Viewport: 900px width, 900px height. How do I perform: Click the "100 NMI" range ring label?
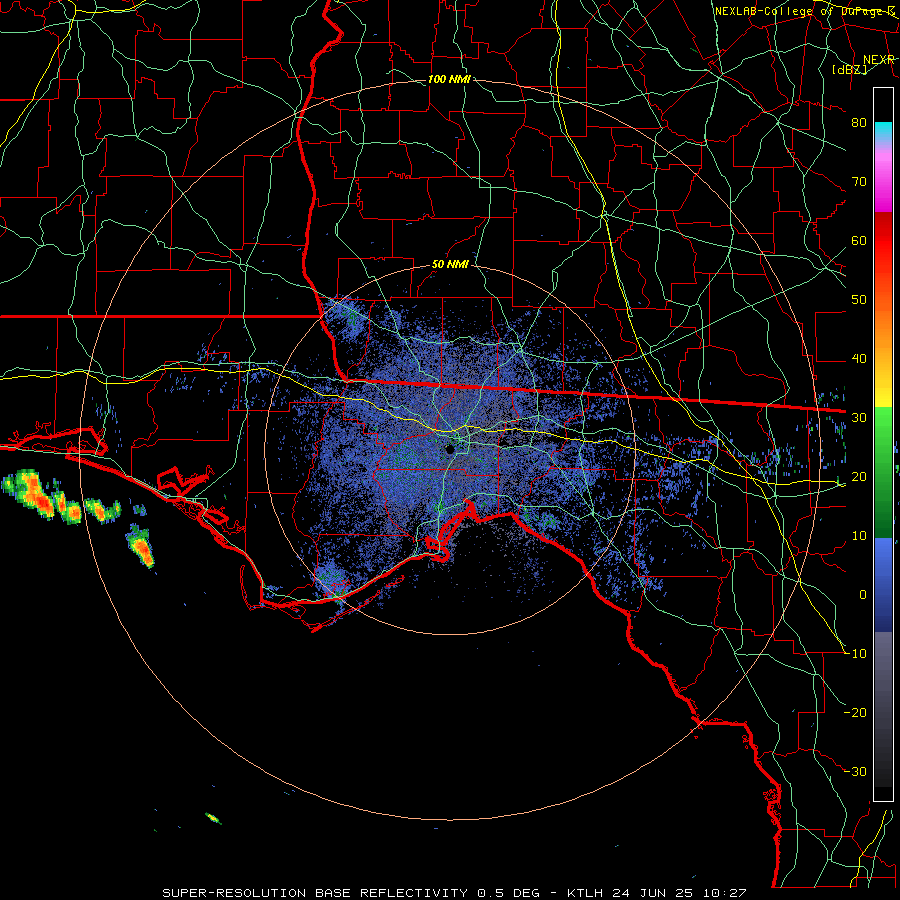pyautogui.click(x=449, y=79)
